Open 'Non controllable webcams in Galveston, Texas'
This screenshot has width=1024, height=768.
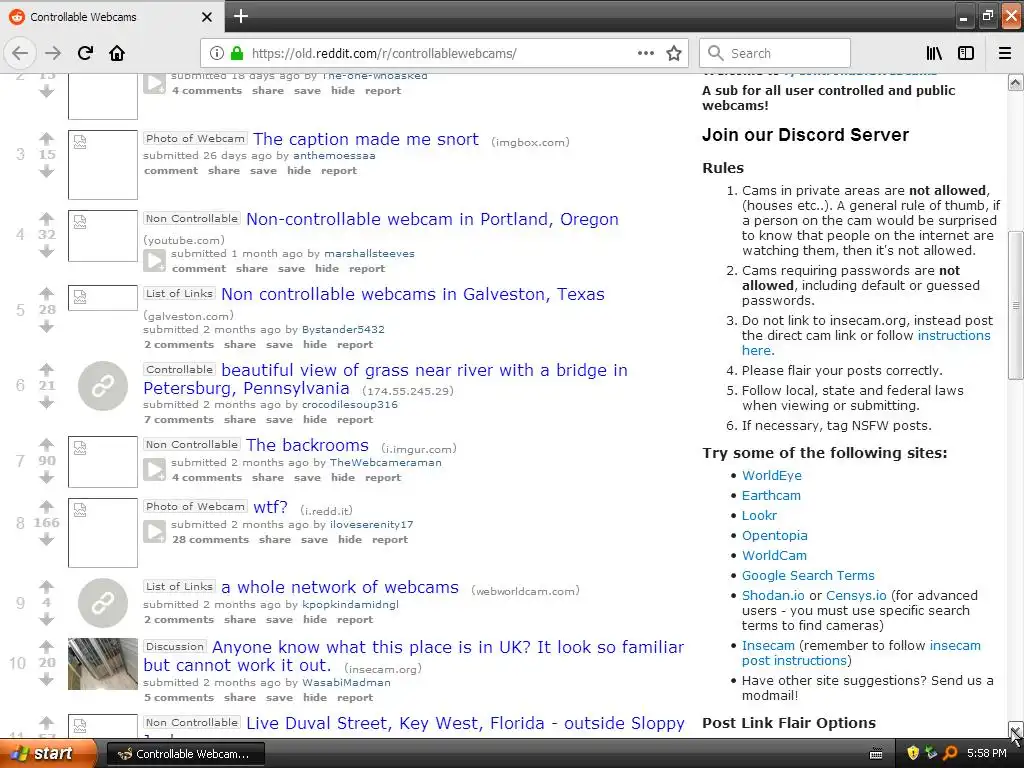[413, 295]
